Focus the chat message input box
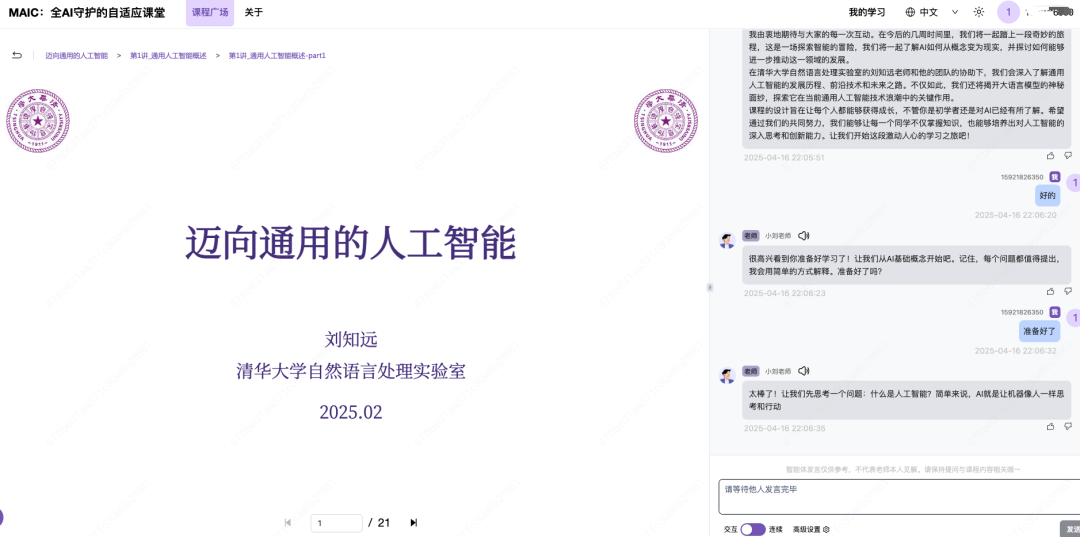This screenshot has height=537, width=1080. coord(899,497)
